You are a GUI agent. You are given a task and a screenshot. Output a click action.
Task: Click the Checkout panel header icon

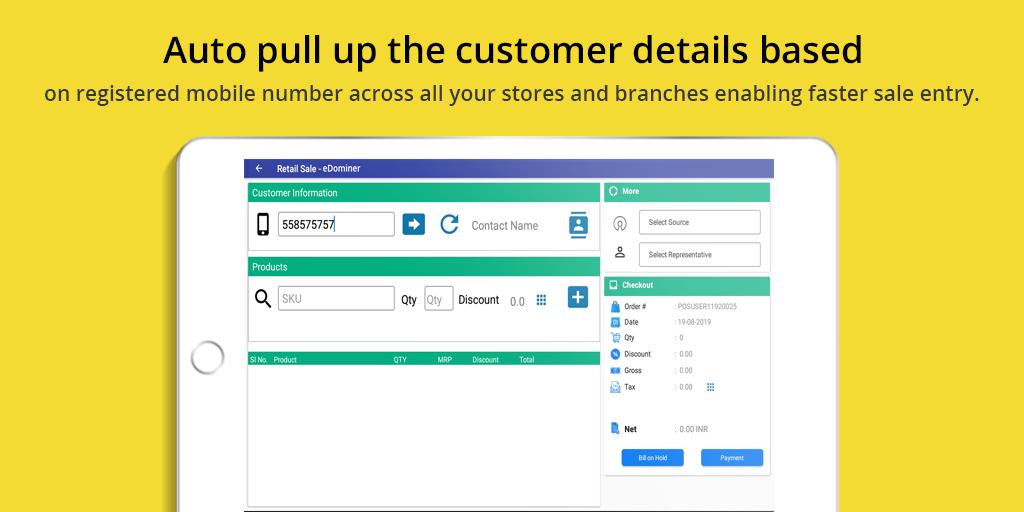pyautogui.click(x=614, y=285)
